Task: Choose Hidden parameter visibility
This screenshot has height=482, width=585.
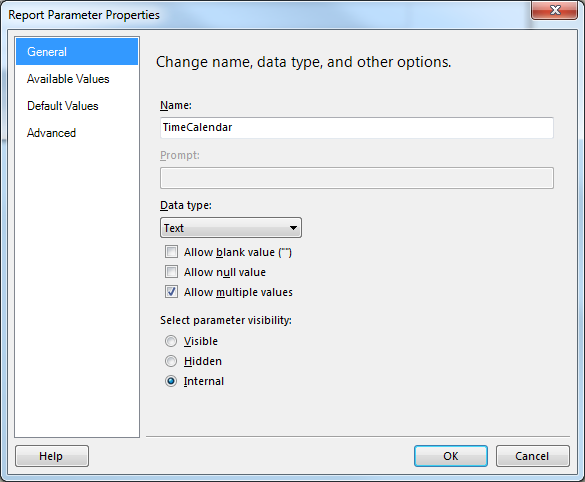Action: point(171,361)
